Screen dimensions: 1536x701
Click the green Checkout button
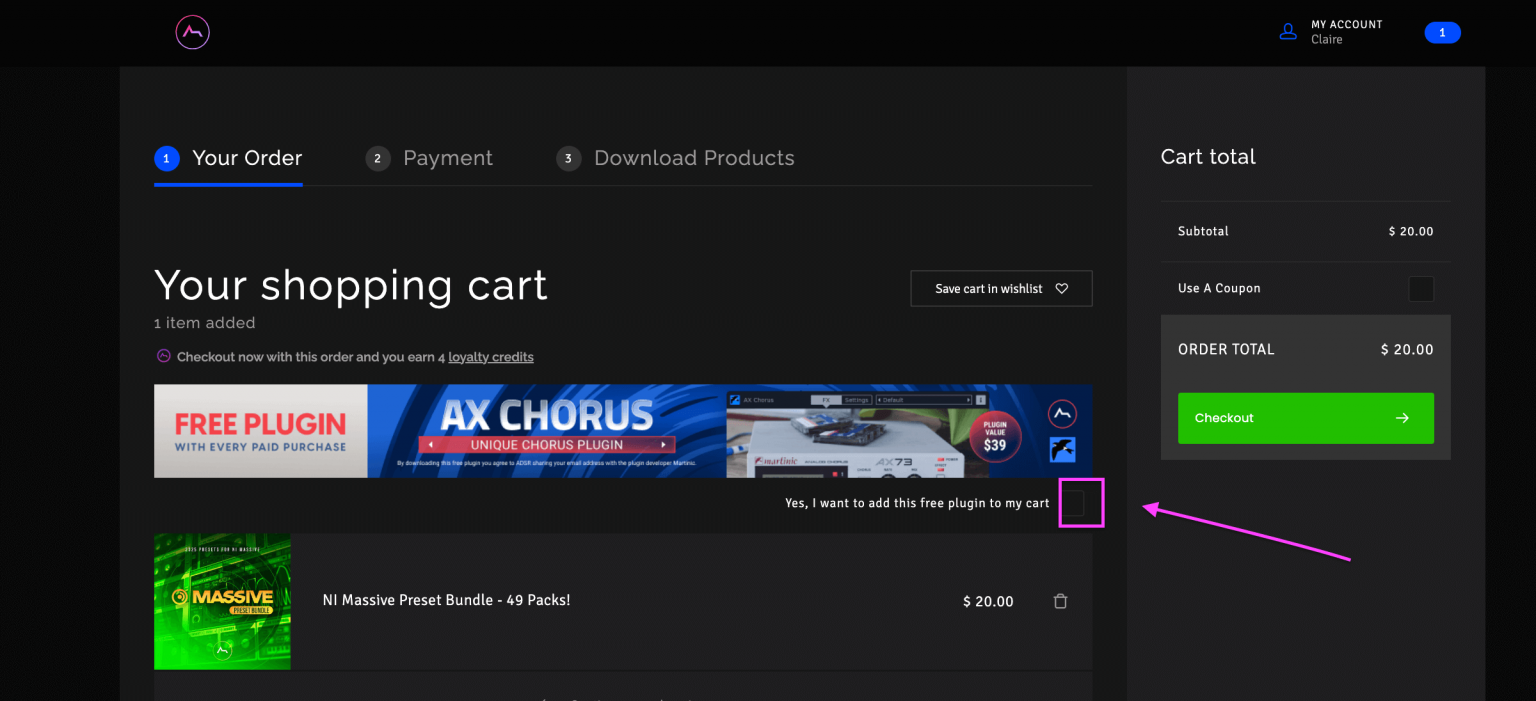pyautogui.click(x=1306, y=418)
